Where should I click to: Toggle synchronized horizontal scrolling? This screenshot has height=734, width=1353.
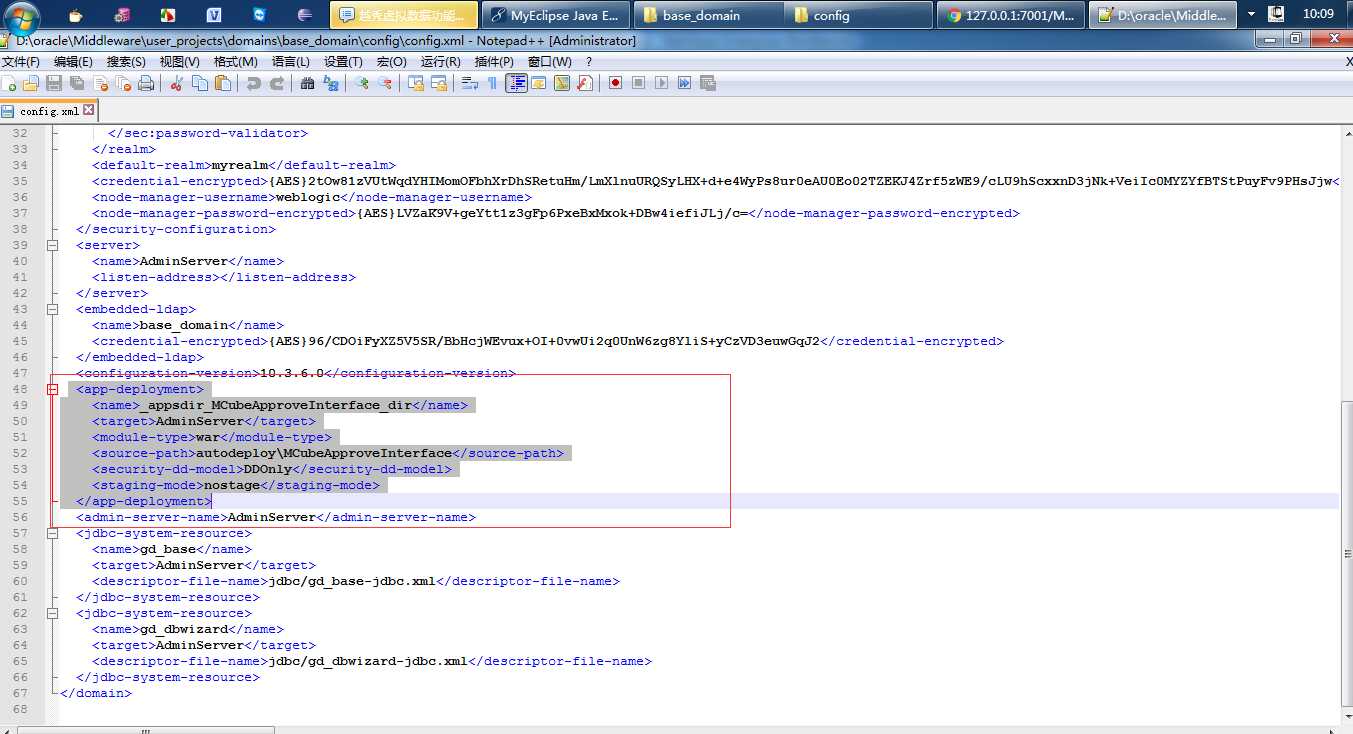click(439, 83)
